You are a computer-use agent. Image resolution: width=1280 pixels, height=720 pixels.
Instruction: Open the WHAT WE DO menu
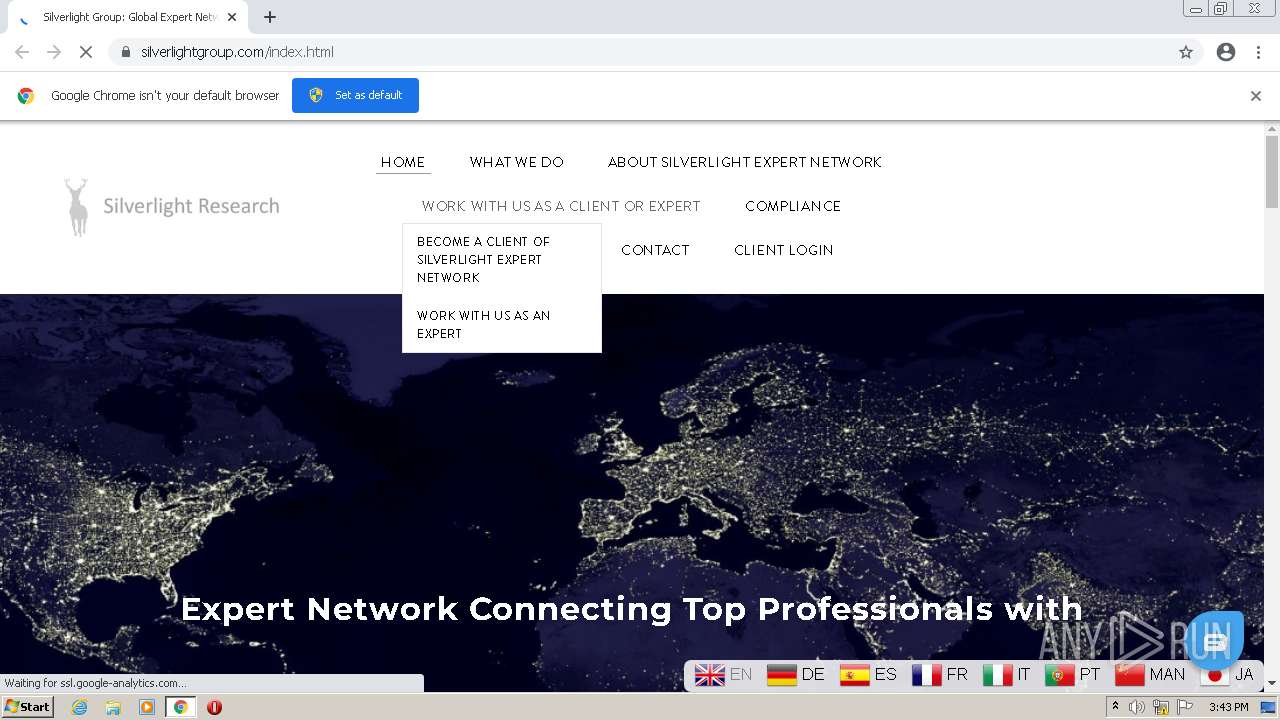516,162
